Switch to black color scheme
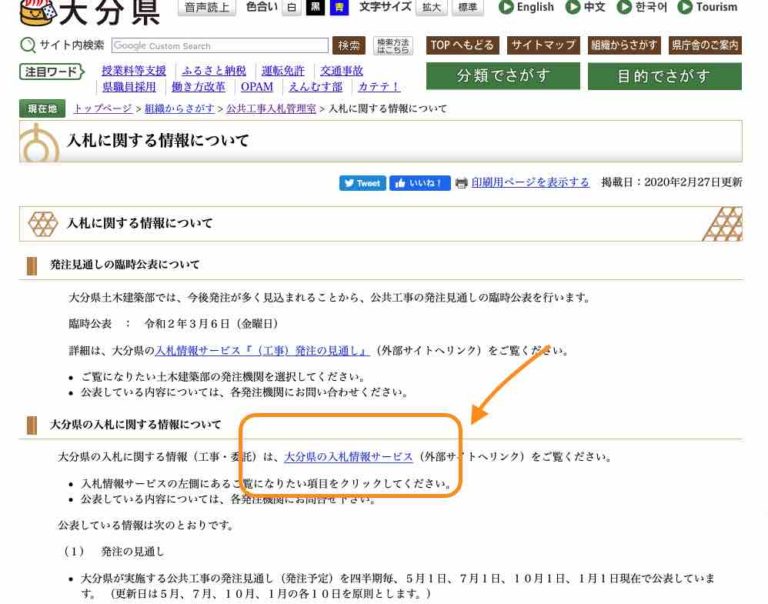This screenshot has width=768, height=604. [x=314, y=8]
